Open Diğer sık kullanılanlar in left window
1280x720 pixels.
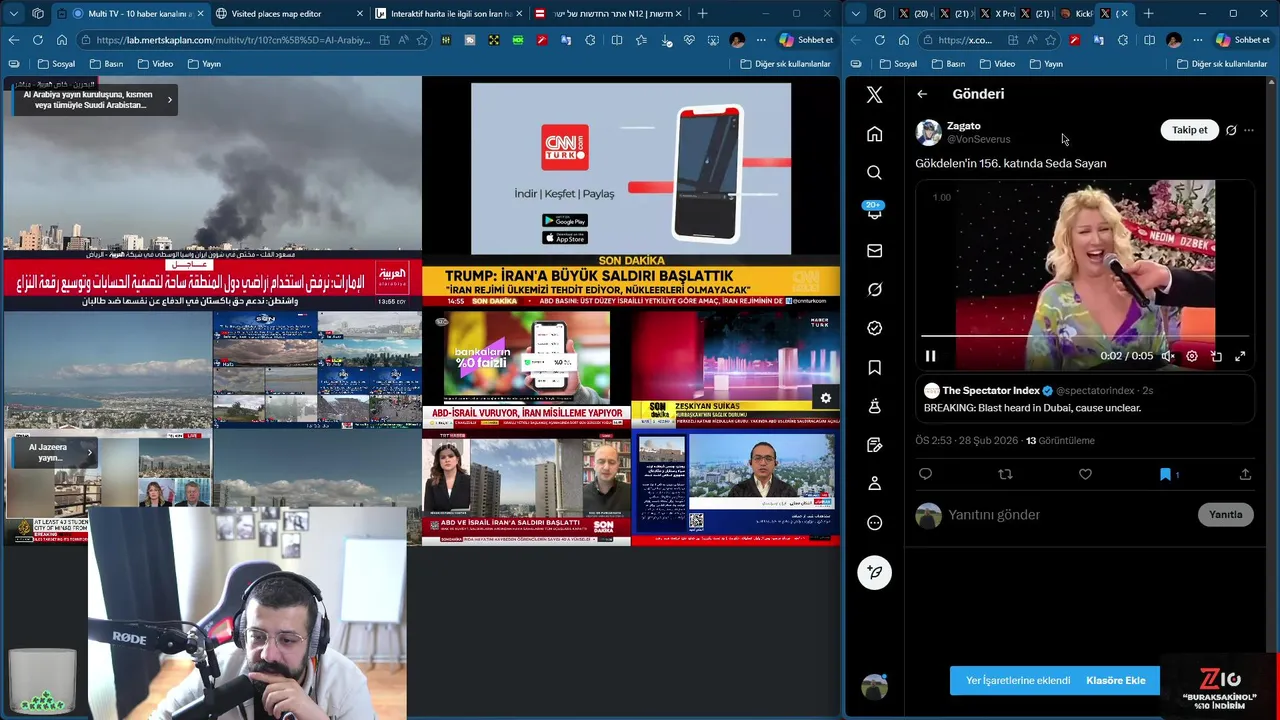pyautogui.click(x=786, y=64)
